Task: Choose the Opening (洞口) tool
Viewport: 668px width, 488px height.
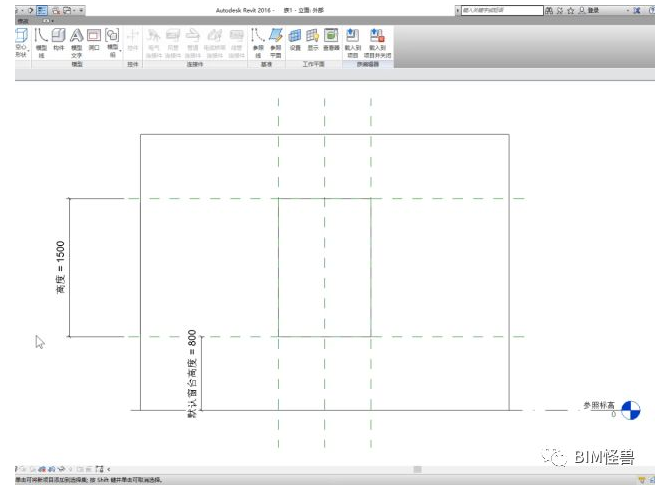Action: click(x=94, y=40)
